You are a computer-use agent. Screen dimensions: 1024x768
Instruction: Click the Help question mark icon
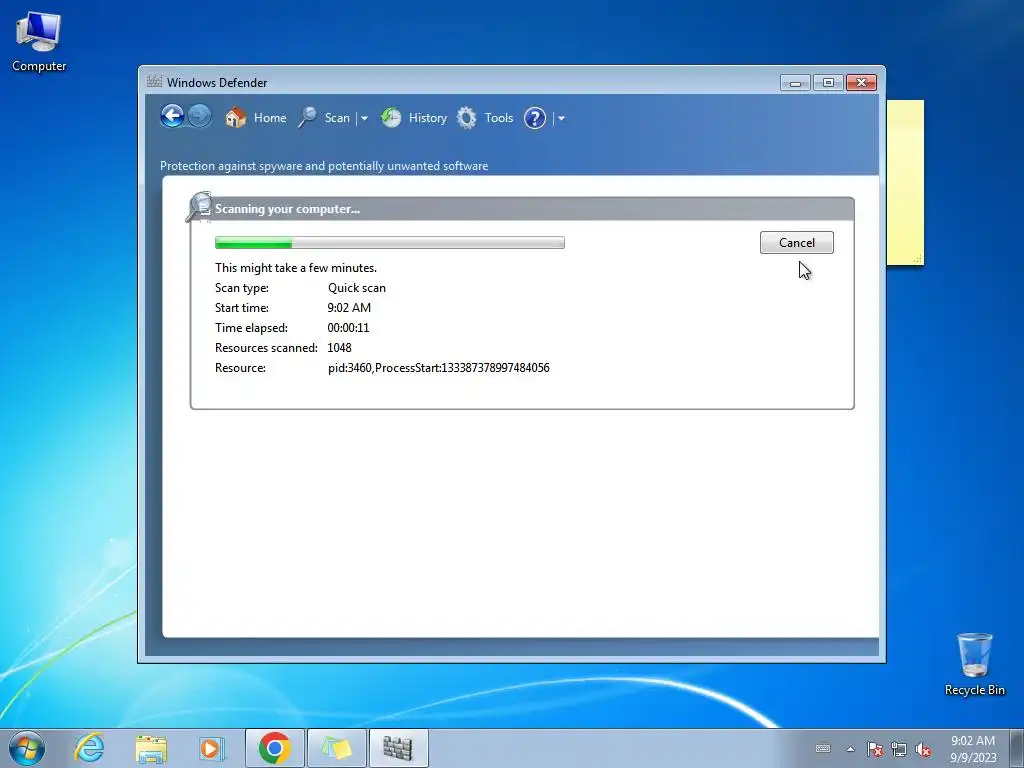(x=535, y=118)
